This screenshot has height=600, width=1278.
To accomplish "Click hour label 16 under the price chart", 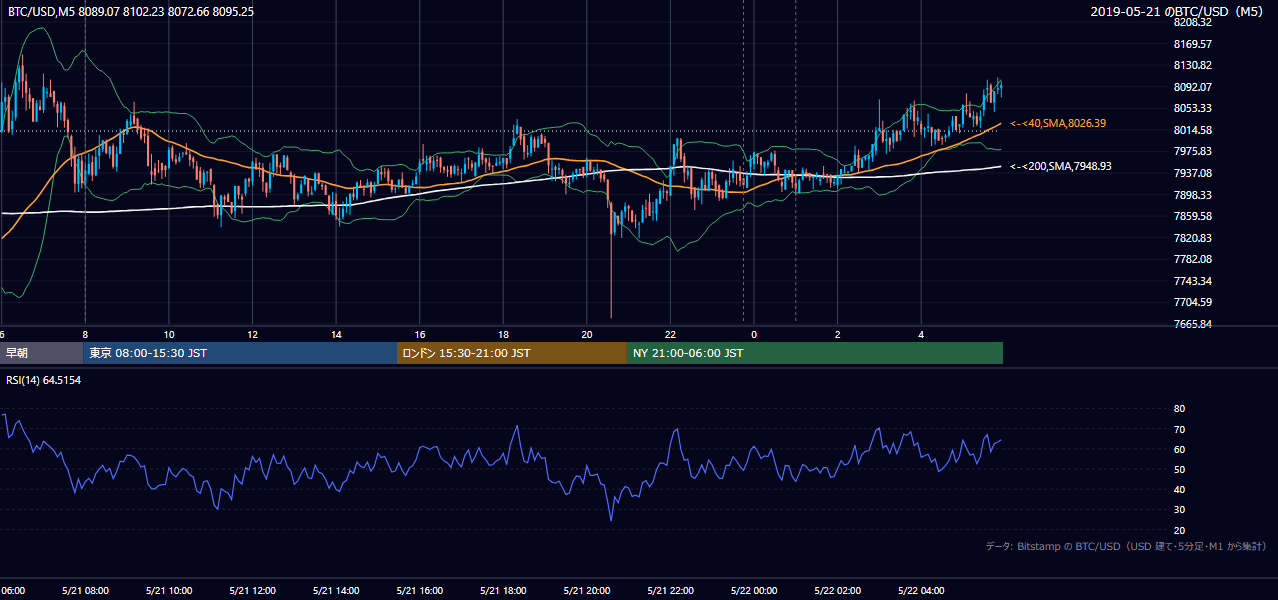I will coord(420,334).
